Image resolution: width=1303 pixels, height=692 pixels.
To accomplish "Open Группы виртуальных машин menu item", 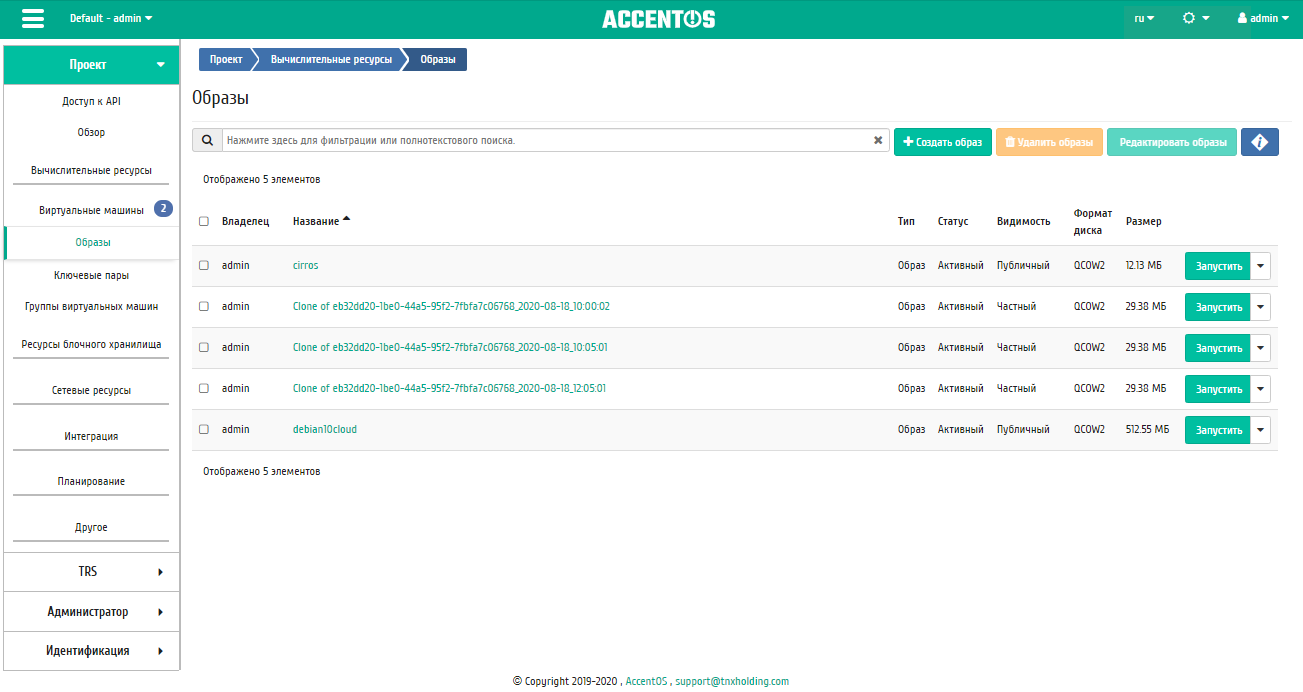I will [91, 306].
